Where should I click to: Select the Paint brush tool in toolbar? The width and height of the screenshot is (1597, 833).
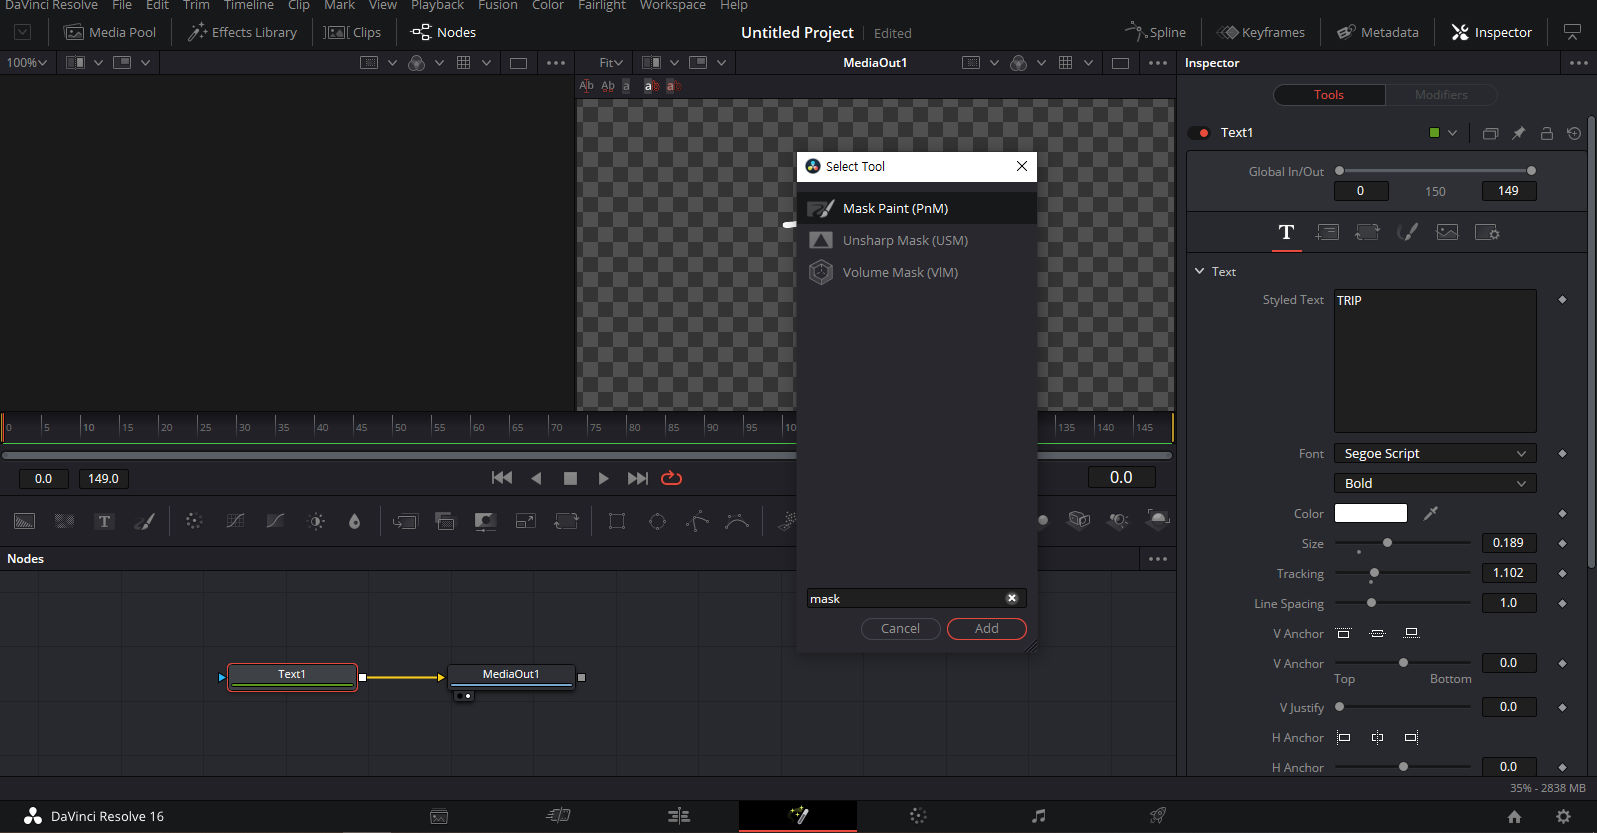click(x=144, y=521)
